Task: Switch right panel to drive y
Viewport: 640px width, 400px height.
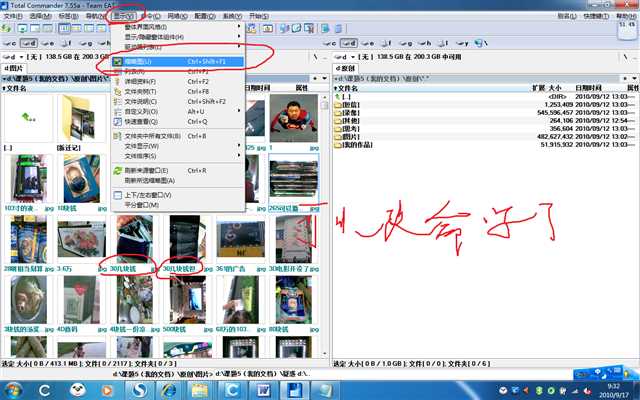Action: (x=462, y=43)
